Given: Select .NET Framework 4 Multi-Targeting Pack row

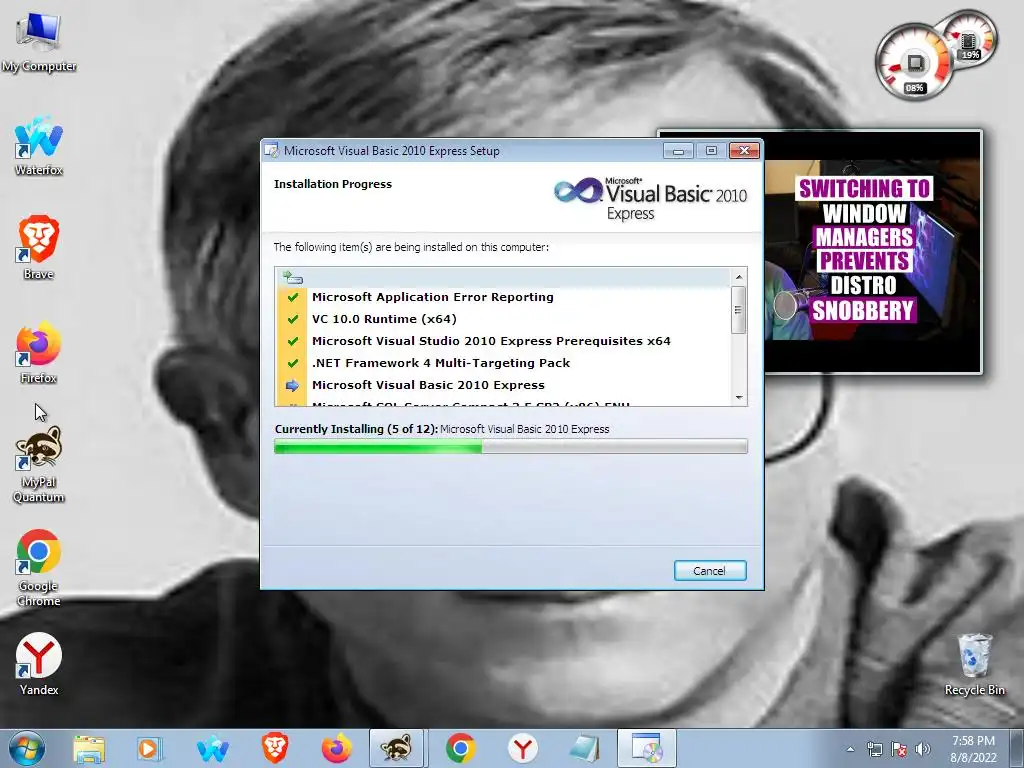Looking at the screenshot, I should tap(503, 363).
